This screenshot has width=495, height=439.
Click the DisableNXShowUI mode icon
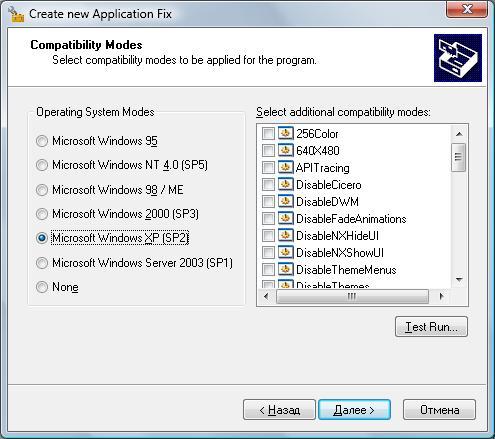tap(285, 252)
